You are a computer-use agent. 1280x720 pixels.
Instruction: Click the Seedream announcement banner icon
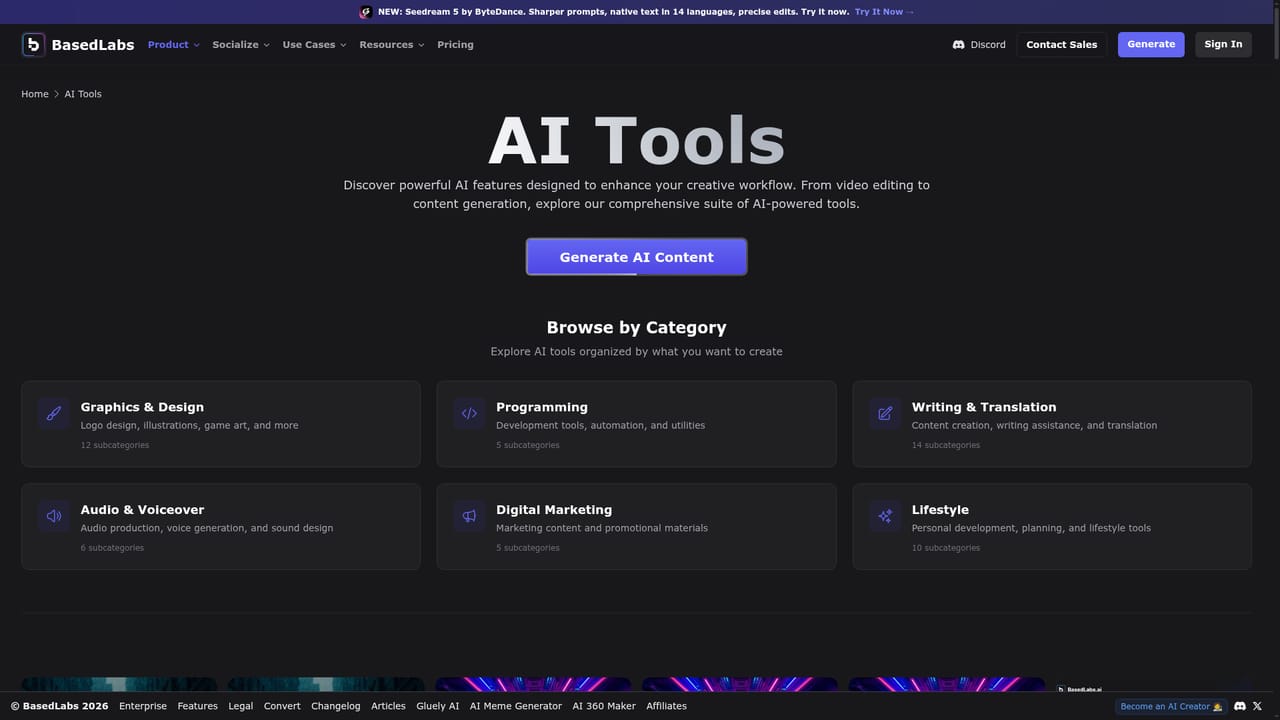tap(366, 12)
